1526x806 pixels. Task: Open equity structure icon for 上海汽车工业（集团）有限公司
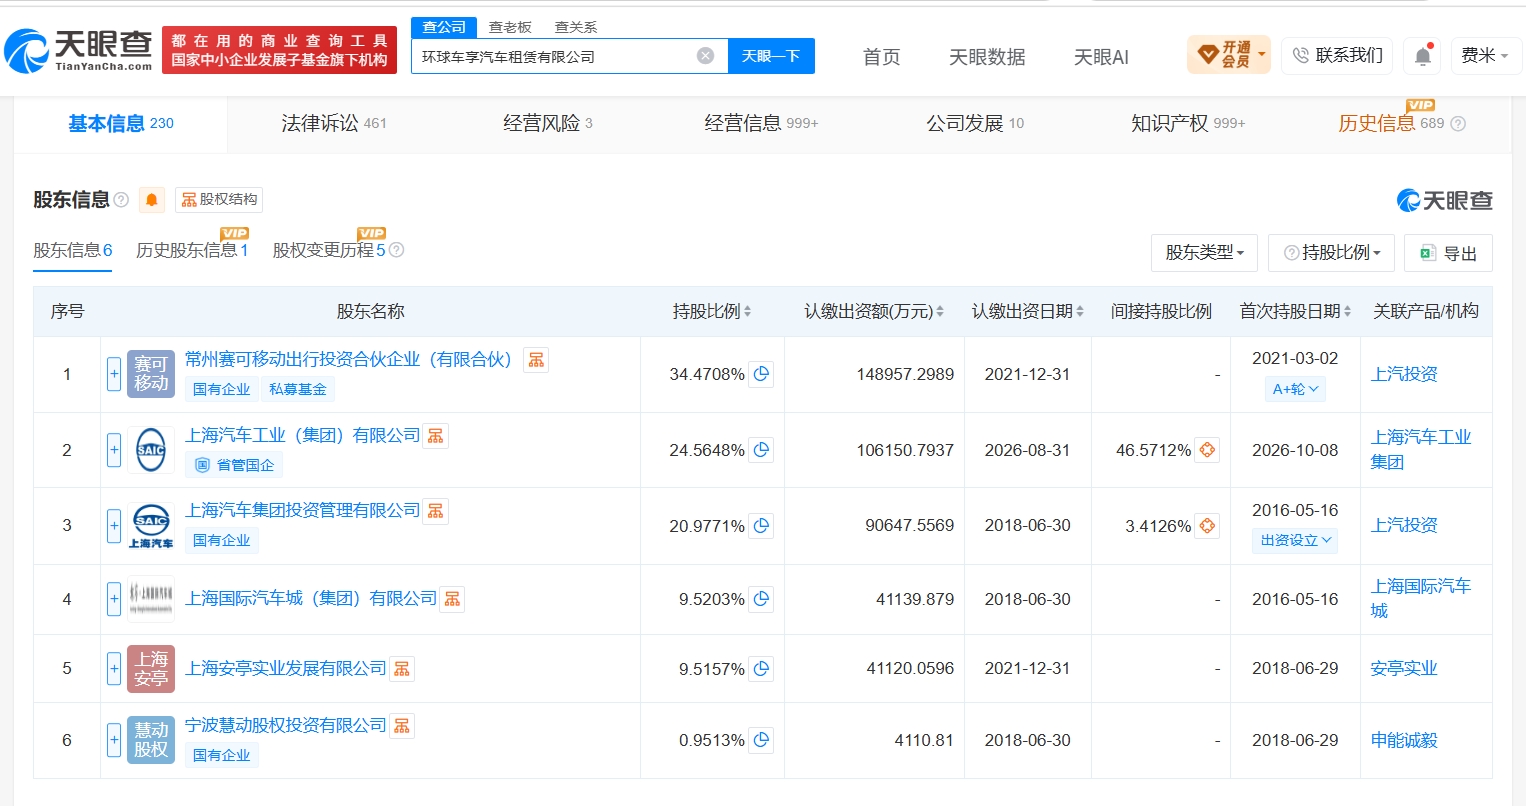(x=435, y=436)
